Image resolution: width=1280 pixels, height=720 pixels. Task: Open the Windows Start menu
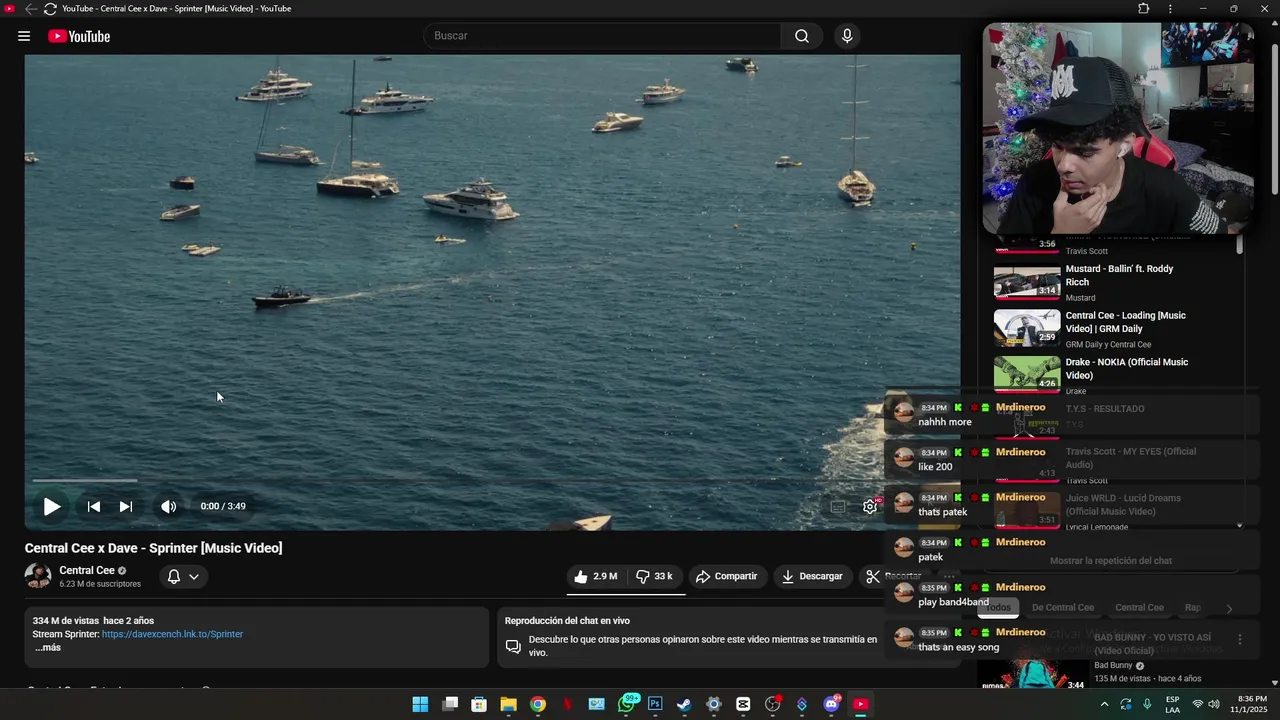[420, 704]
